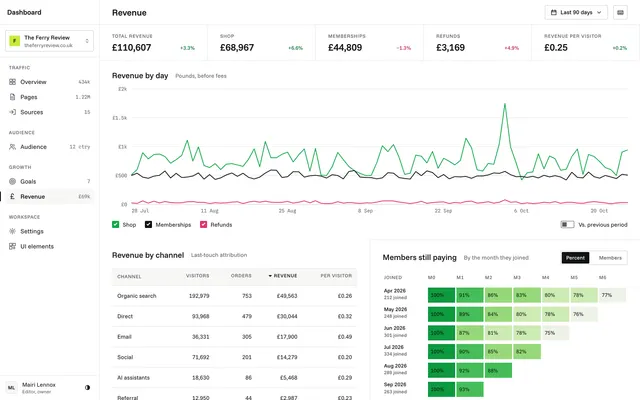Click the Direct channel row

click(x=234, y=316)
